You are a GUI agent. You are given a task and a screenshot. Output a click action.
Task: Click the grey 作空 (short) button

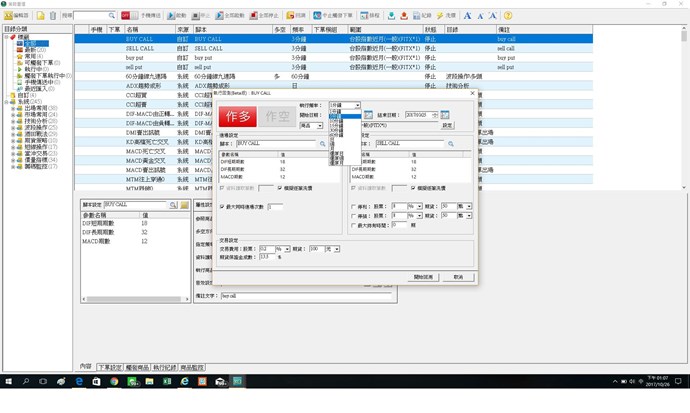coord(276,116)
